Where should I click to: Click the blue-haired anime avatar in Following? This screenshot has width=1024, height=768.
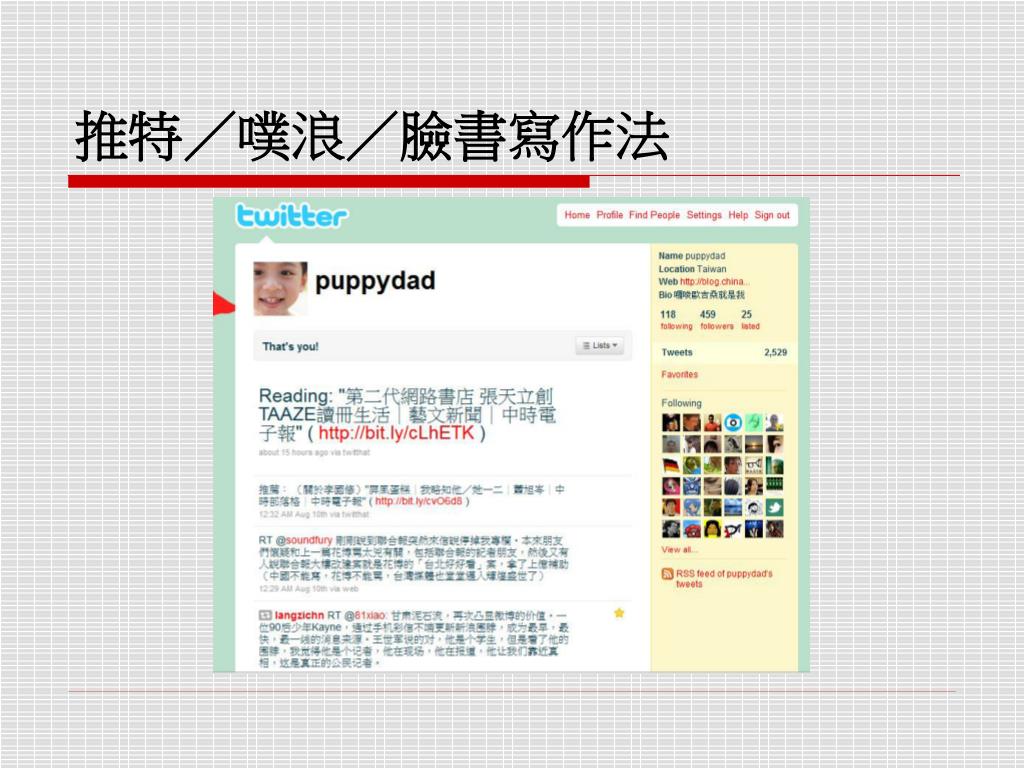click(692, 507)
